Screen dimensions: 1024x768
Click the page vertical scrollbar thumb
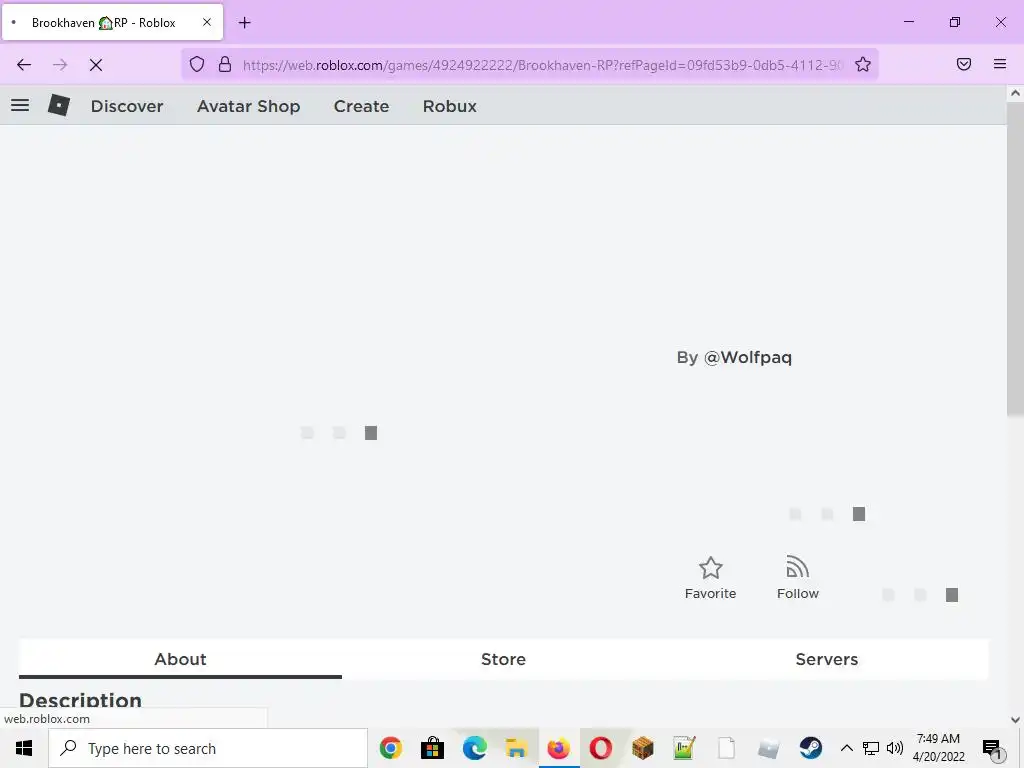tap(1015, 258)
